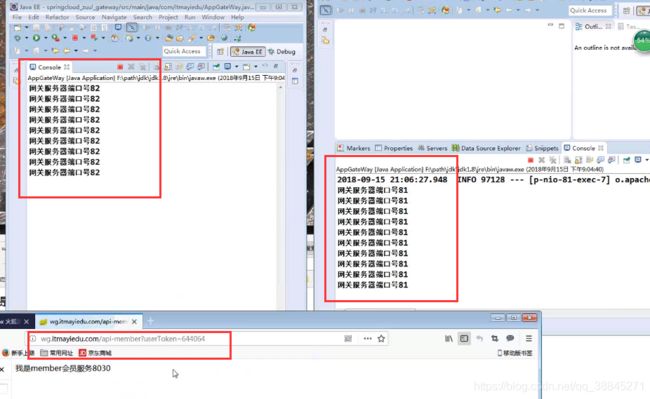Open Run menu in left Eclipse window
650x399 pixels.
point(190,17)
